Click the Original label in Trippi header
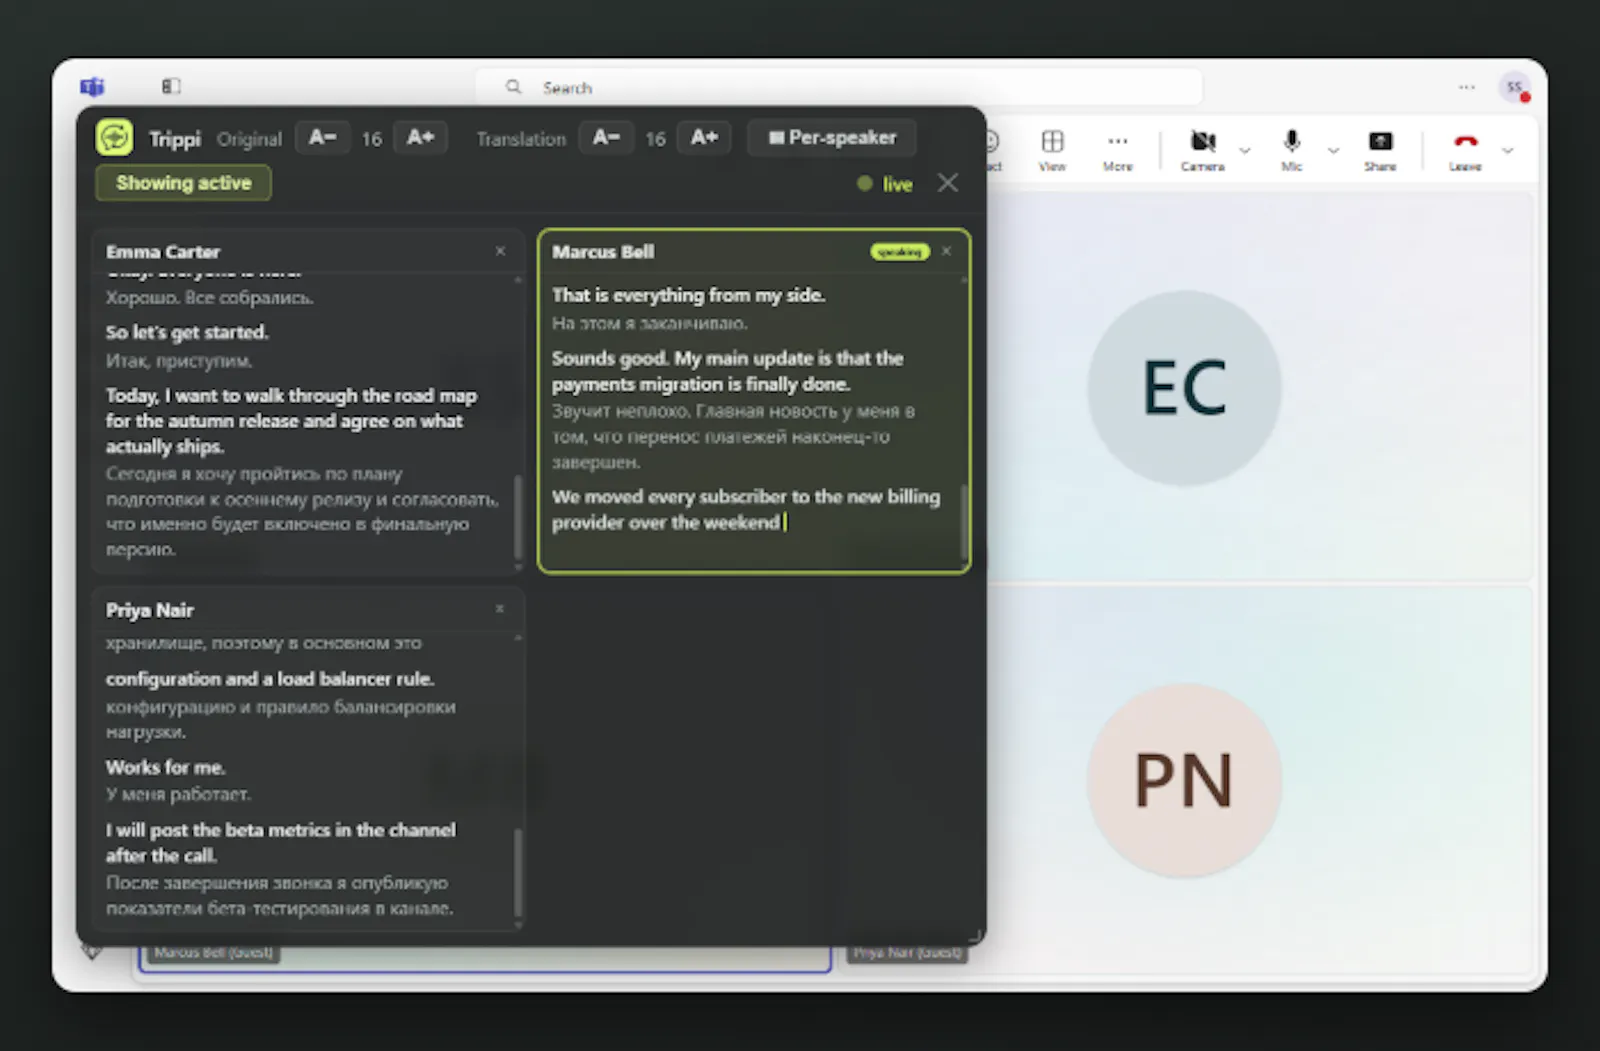The height and width of the screenshot is (1051, 1600). (x=250, y=139)
